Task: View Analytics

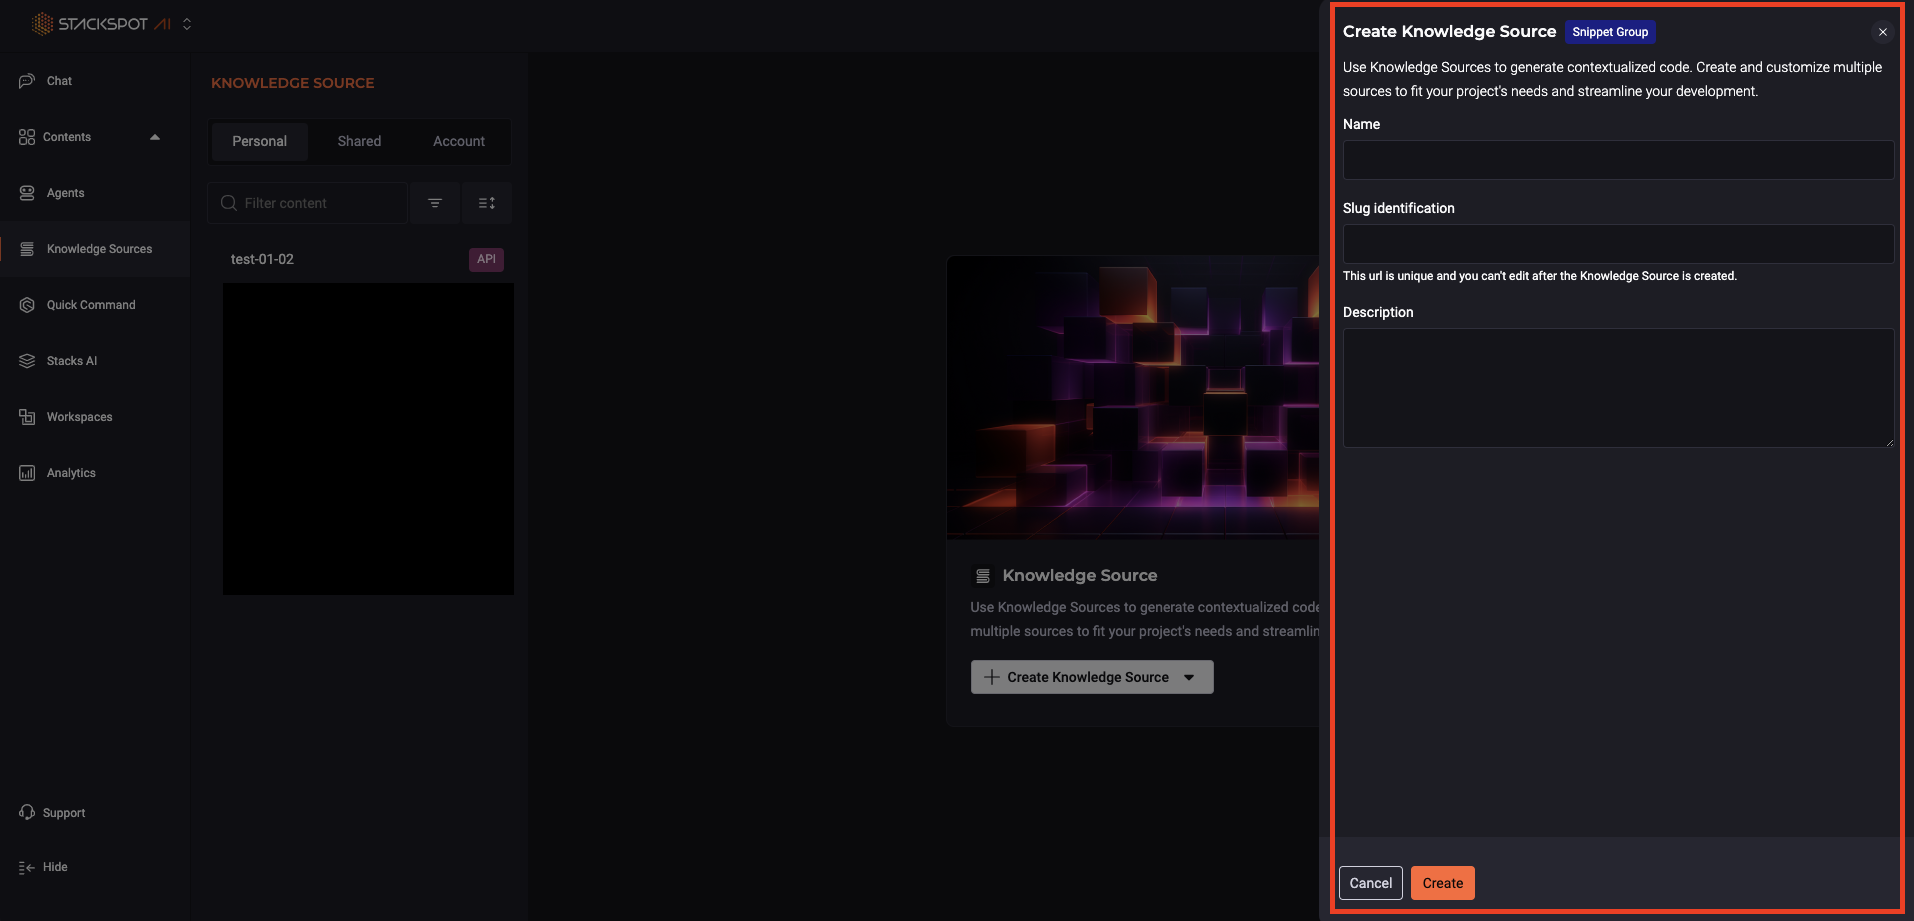Action: [x=70, y=472]
